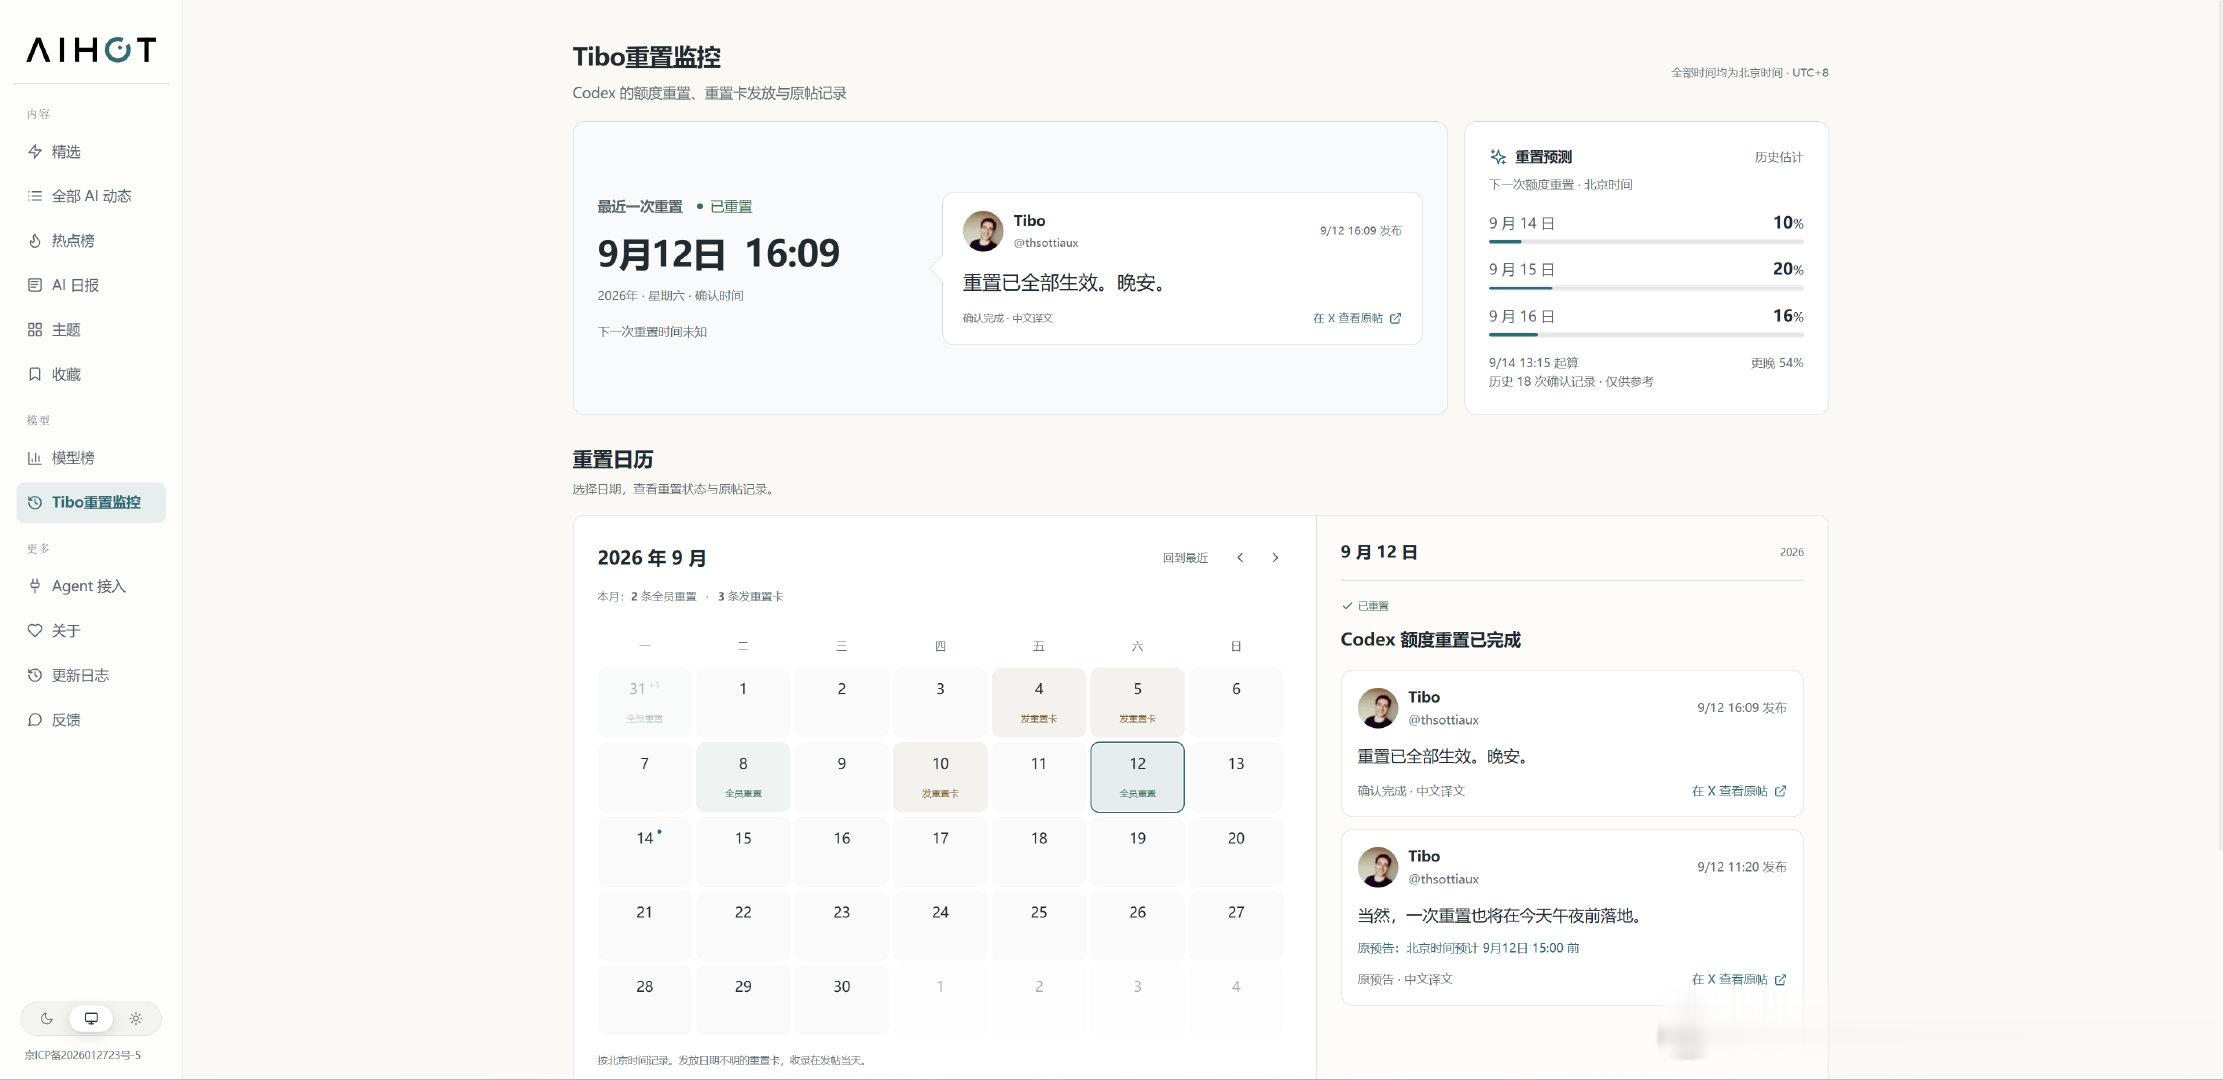2223x1080 pixels.
Task: Open 全部 AI 动态 menu item
Action: point(91,196)
